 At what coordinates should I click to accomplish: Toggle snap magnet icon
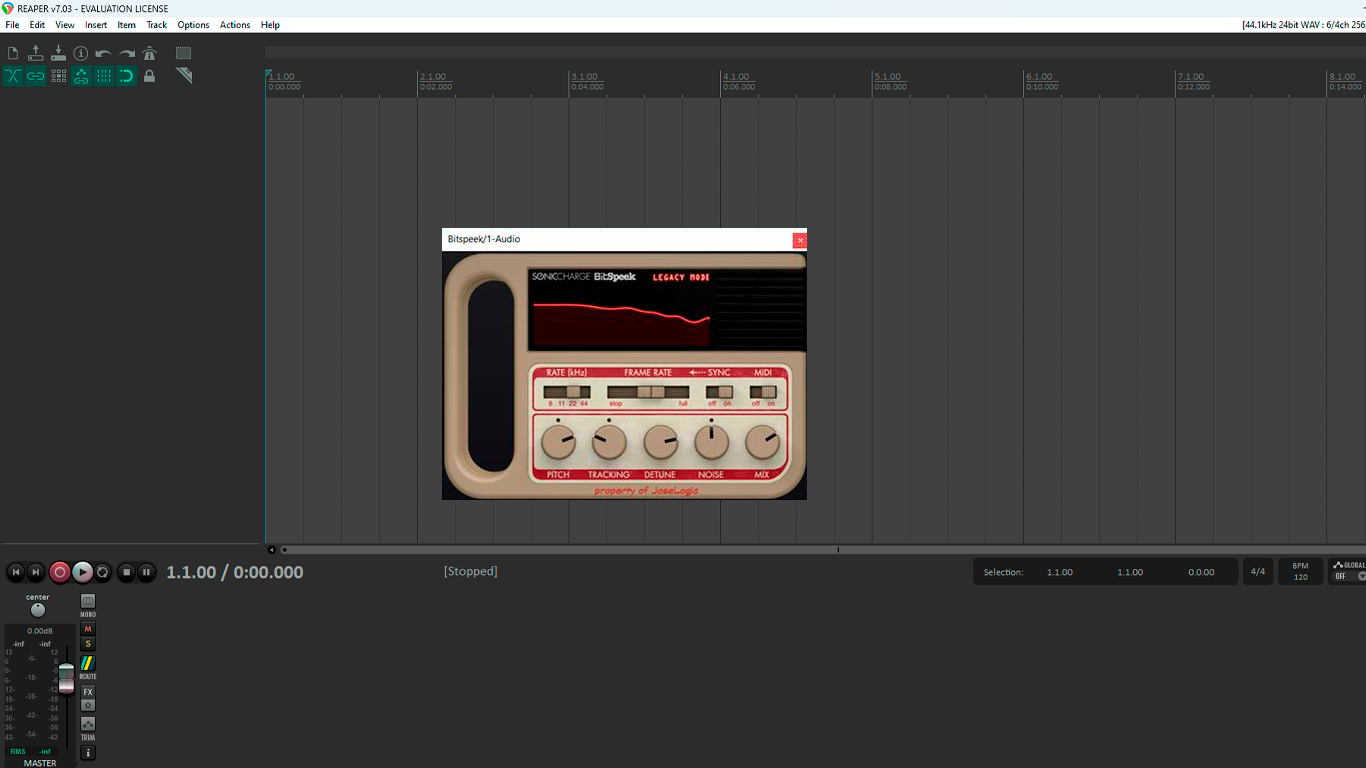coord(126,76)
